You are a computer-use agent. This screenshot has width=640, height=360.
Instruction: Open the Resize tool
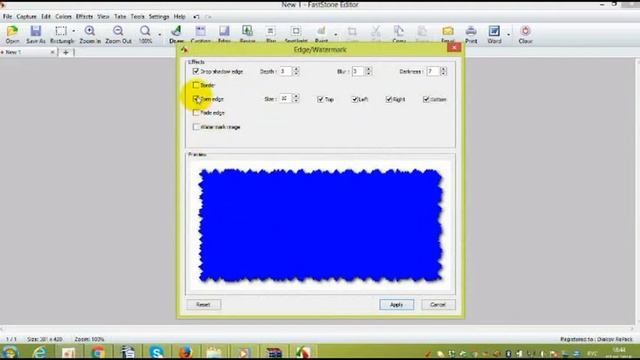point(247,34)
